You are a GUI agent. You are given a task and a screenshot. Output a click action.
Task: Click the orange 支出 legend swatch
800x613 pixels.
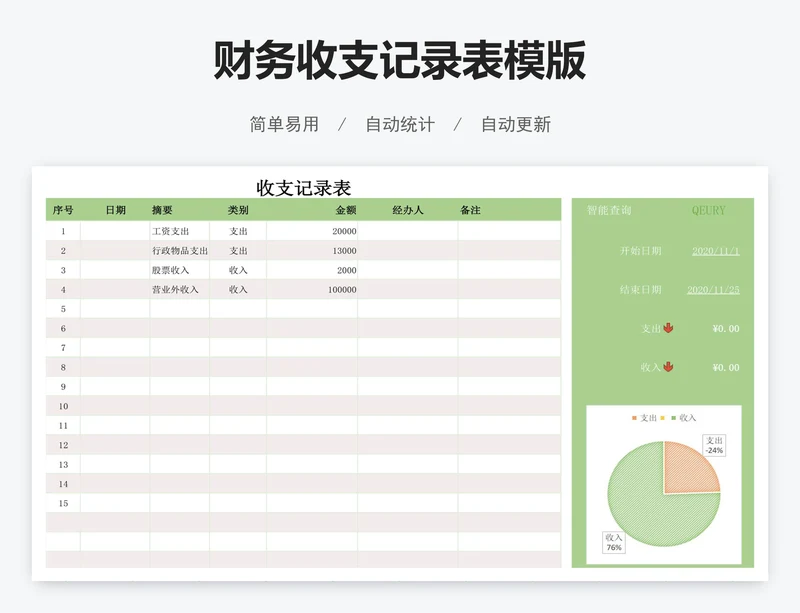(634, 418)
